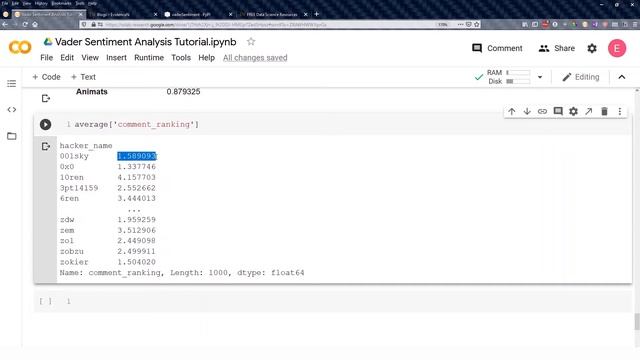This screenshot has height=360, width=640.
Task: Open the Help menu in Colab
Action: tap(207, 58)
